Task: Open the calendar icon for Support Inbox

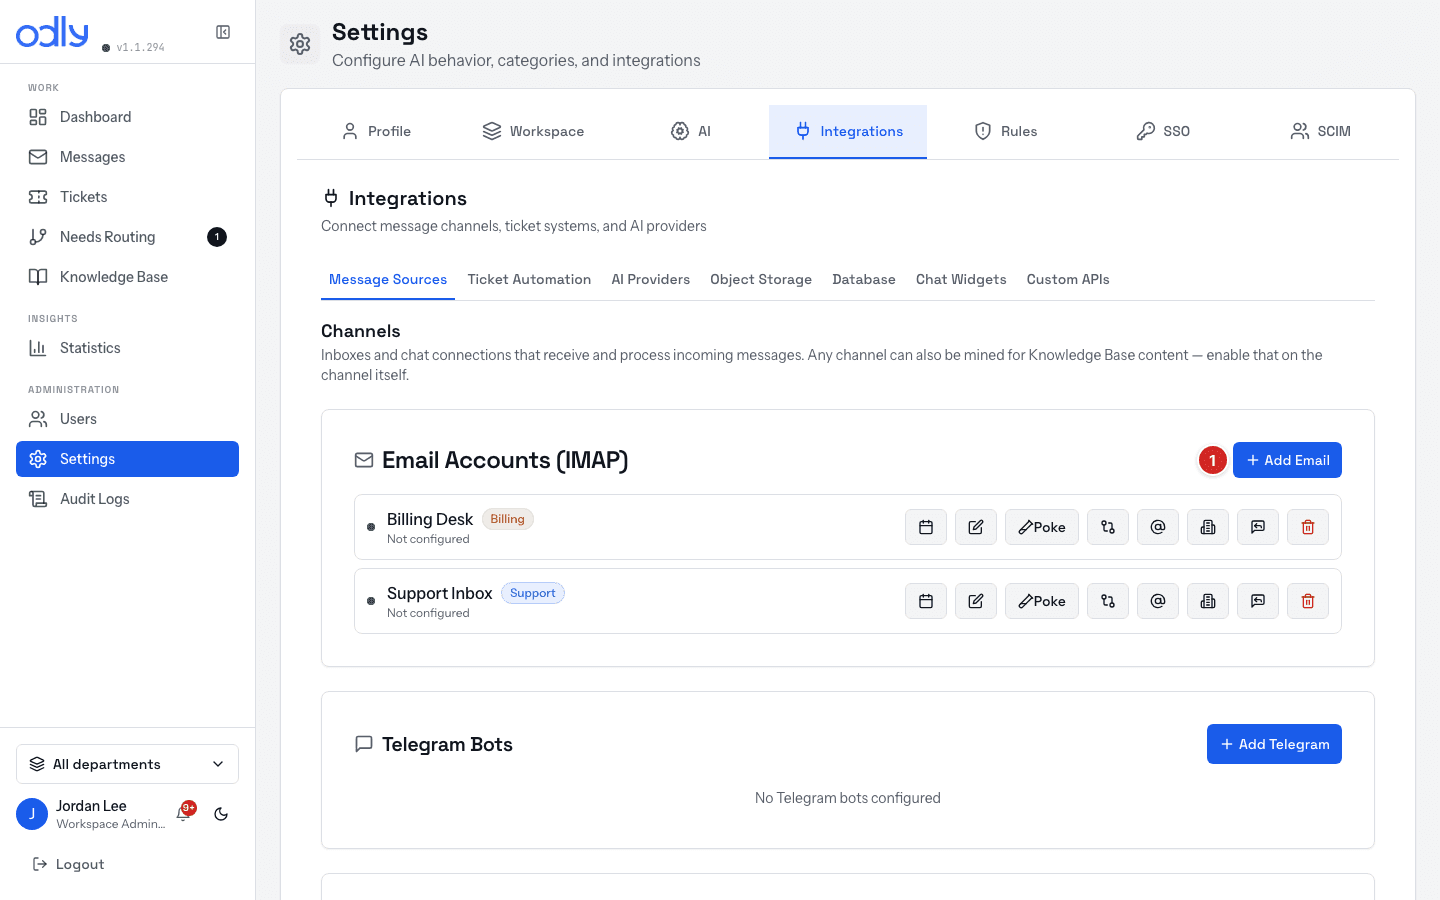Action: point(926,601)
